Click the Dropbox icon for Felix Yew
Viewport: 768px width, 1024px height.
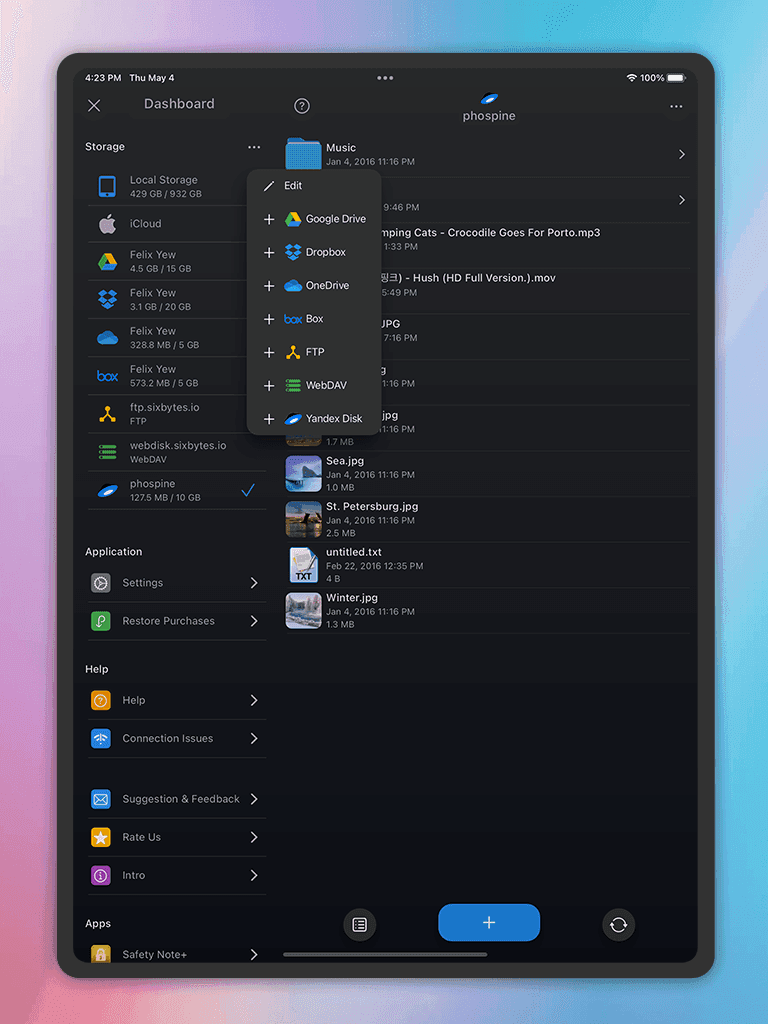[x=107, y=300]
